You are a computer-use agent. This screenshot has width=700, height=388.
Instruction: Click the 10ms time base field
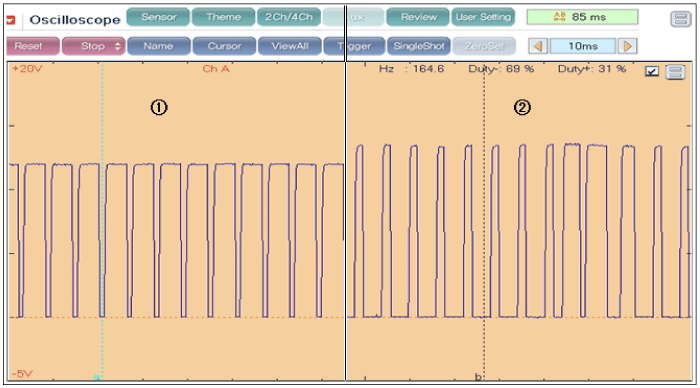[x=583, y=46]
